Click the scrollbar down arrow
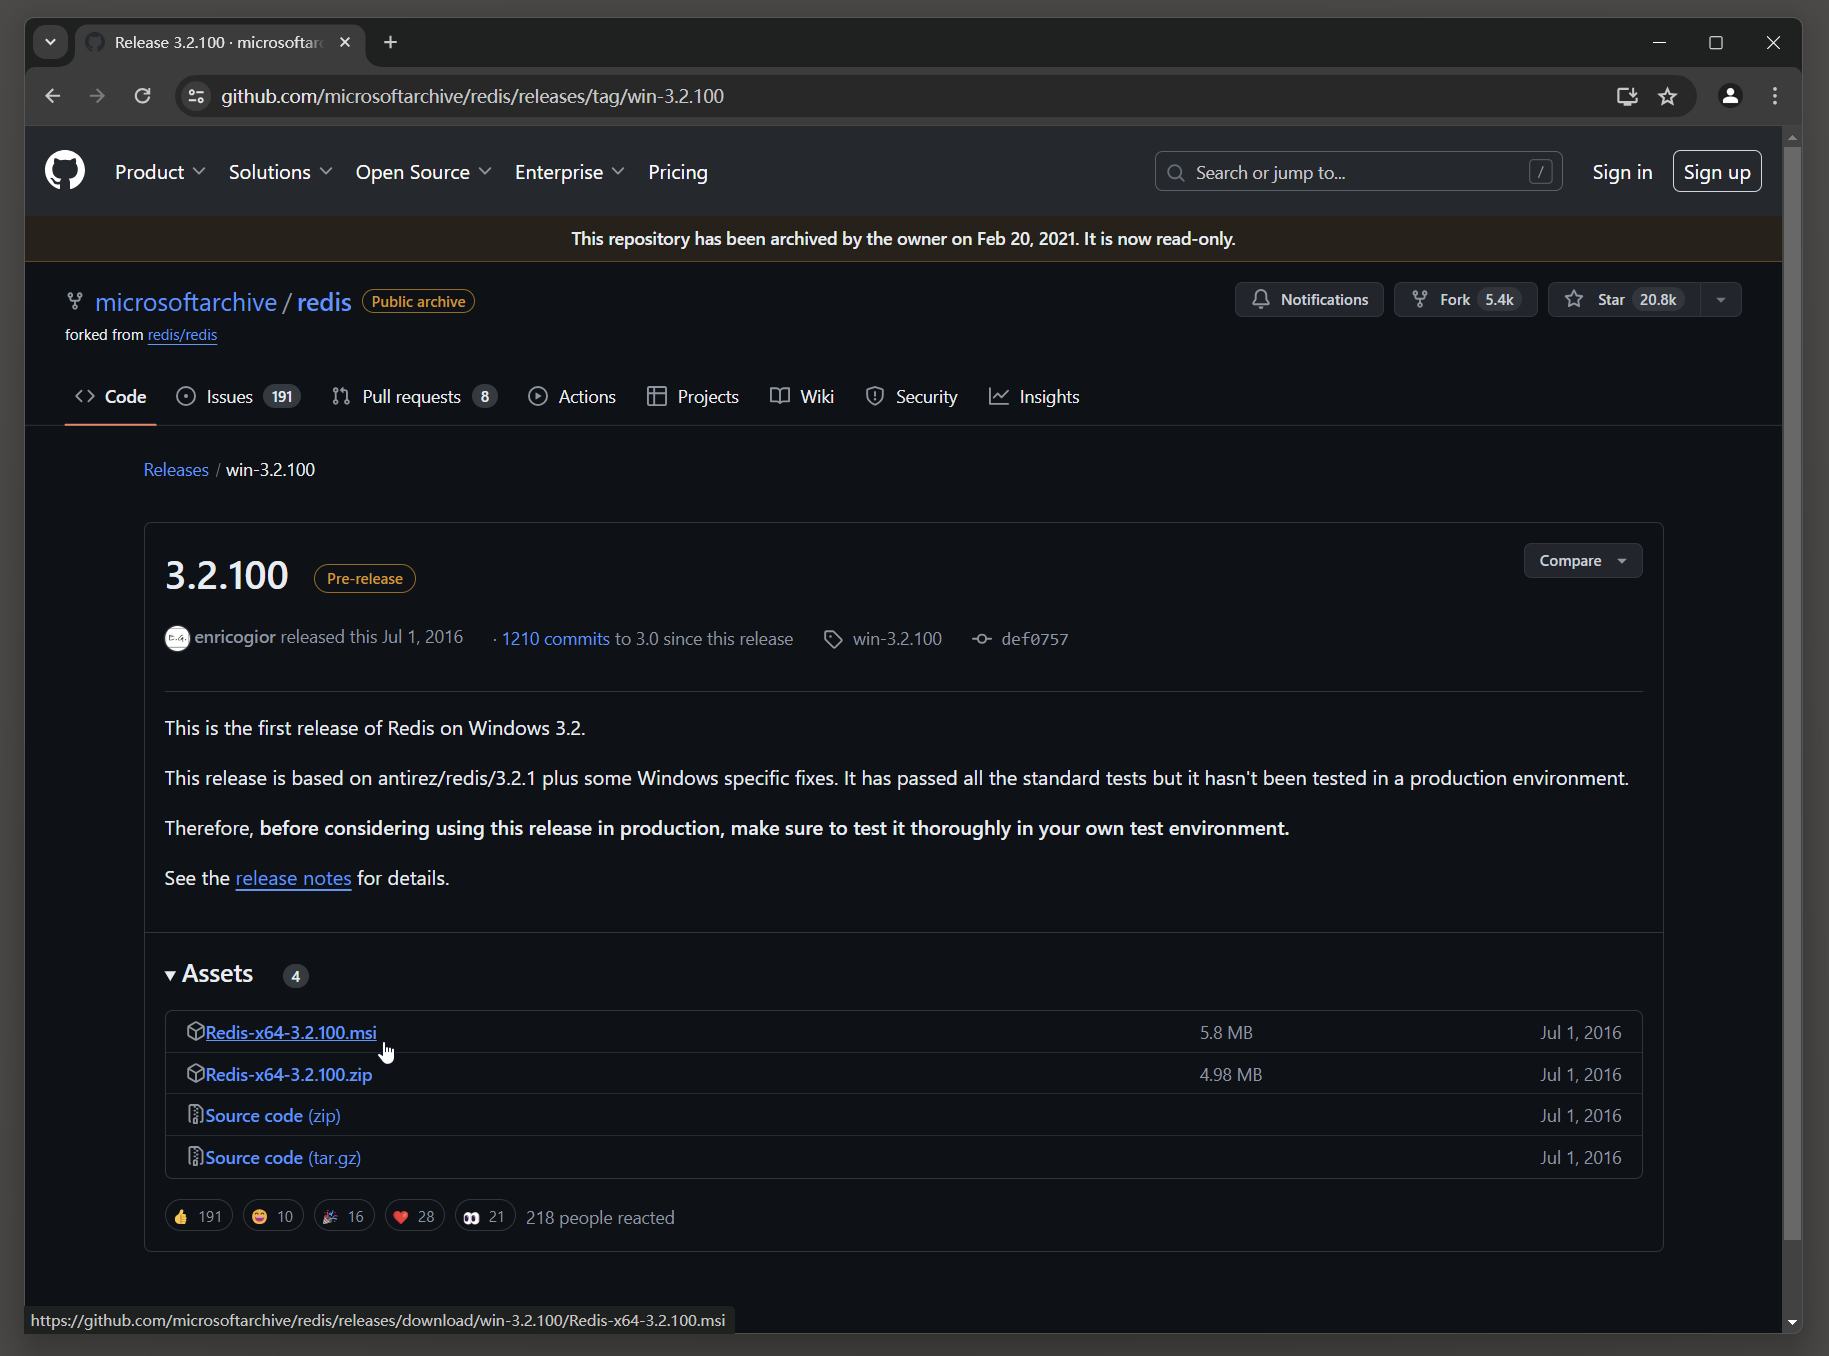The width and height of the screenshot is (1829, 1356). point(1792,1322)
